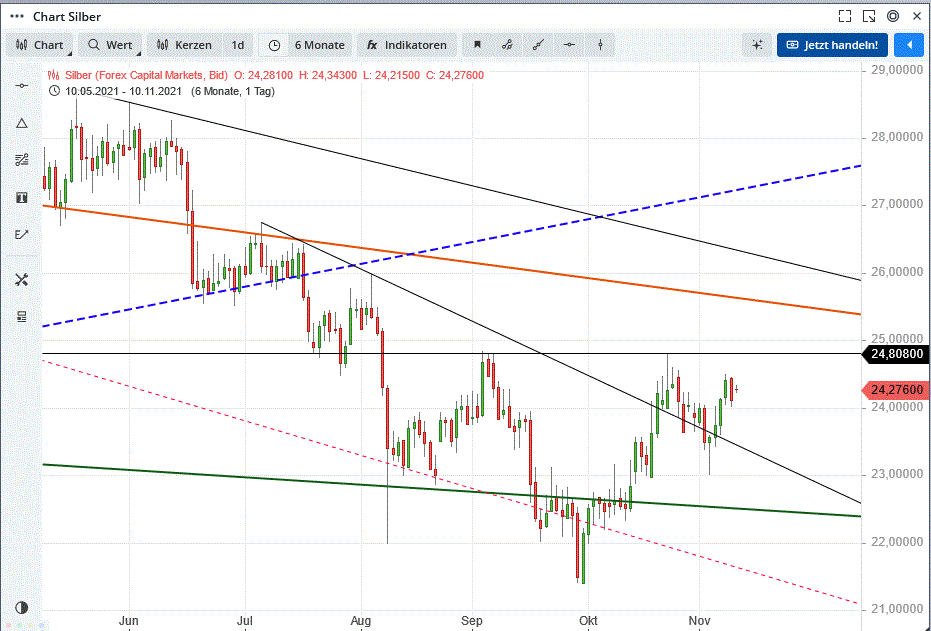Open the shapes tool in the left sidebar
This screenshot has width=931, height=631.
pos(21,122)
